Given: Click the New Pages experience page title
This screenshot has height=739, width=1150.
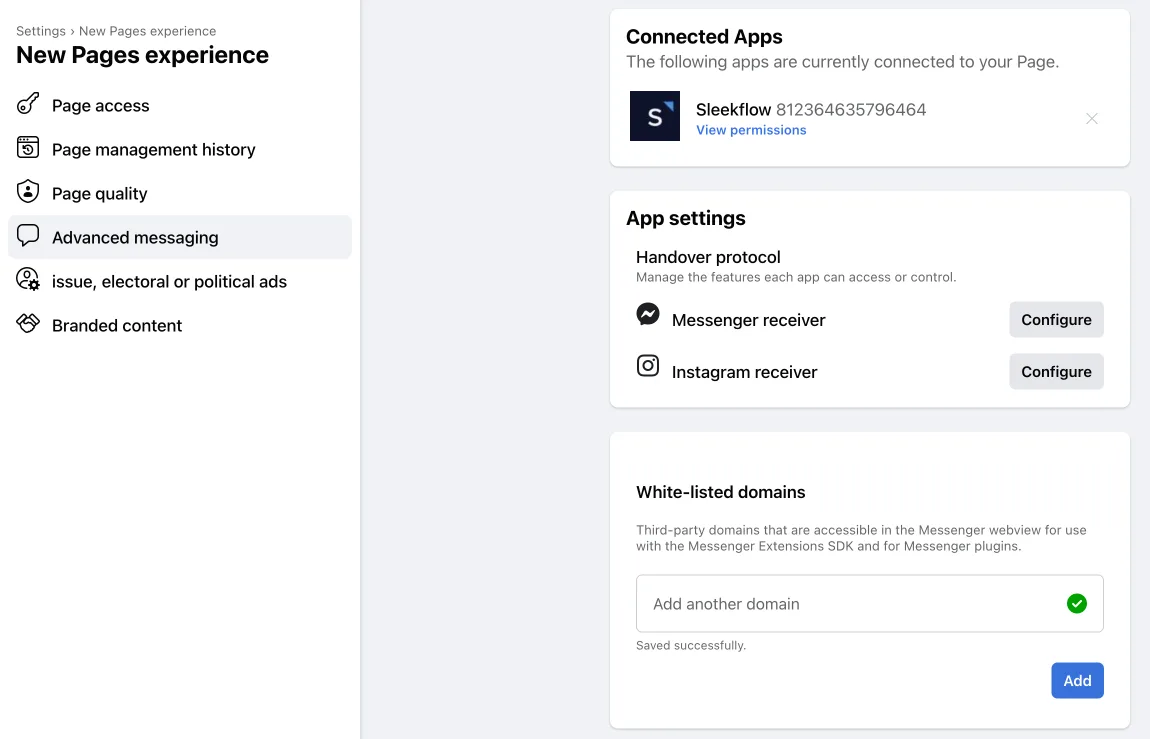Looking at the screenshot, I should click(142, 55).
